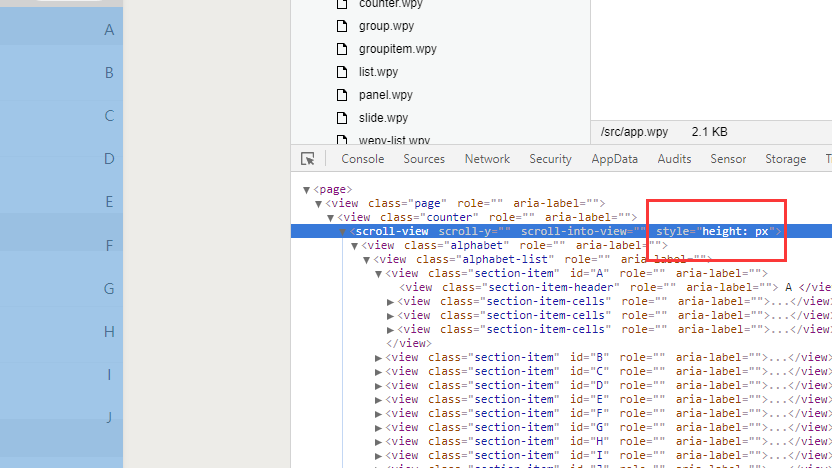
Task: Expand the section-item id="D" node
Action: click(378, 386)
